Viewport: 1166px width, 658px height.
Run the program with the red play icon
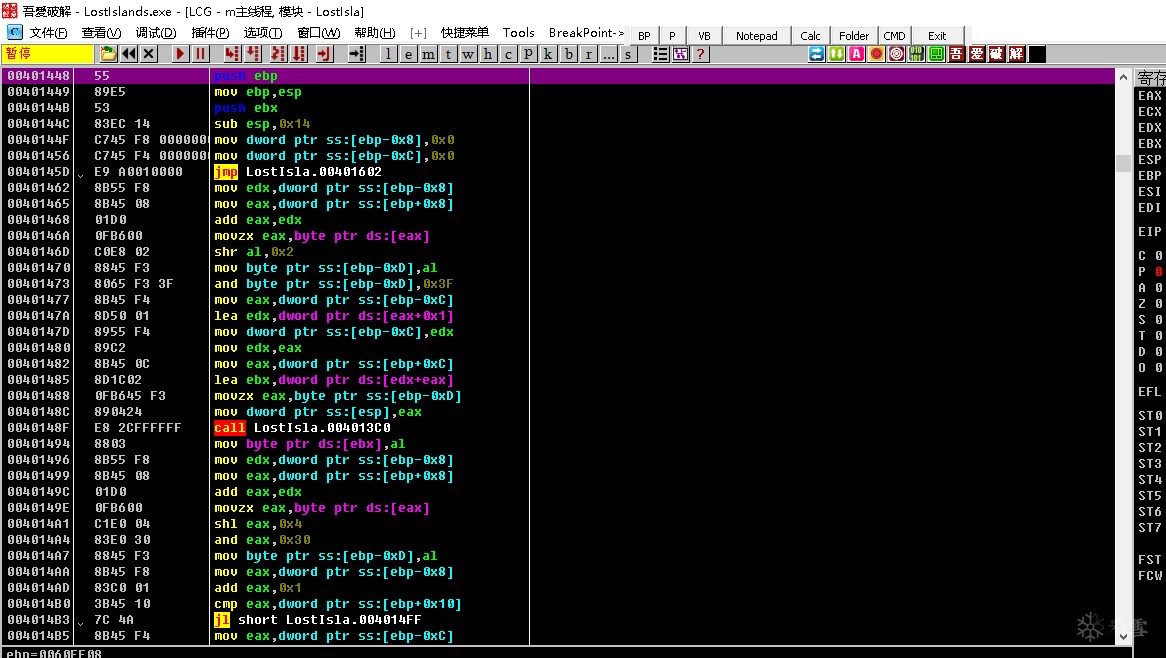pyautogui.click(x=180, y=54)
